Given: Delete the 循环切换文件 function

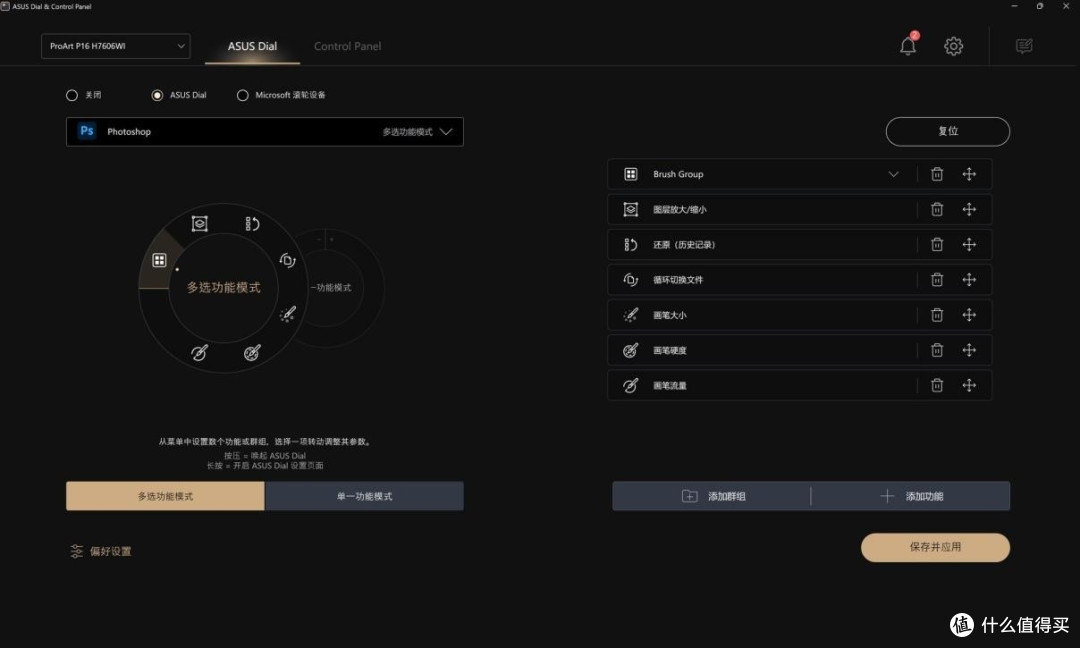Looking at the screenshot, I should 937,280.
